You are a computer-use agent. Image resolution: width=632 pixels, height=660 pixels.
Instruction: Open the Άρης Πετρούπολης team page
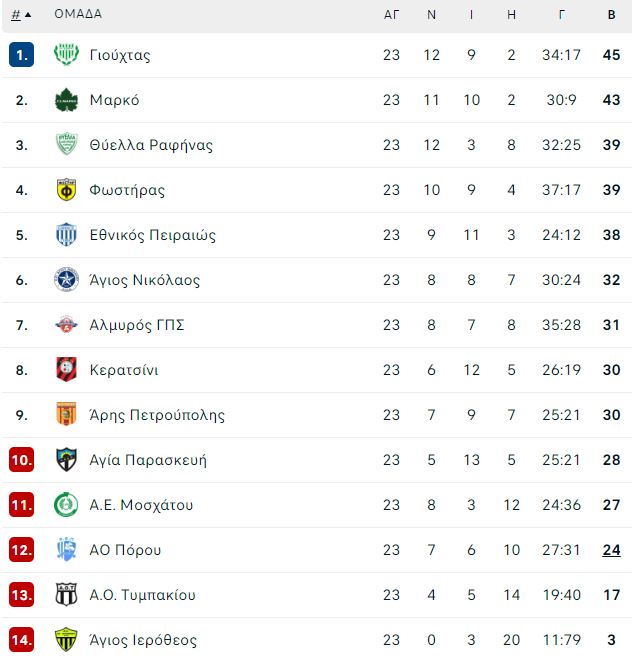(157, 415)
